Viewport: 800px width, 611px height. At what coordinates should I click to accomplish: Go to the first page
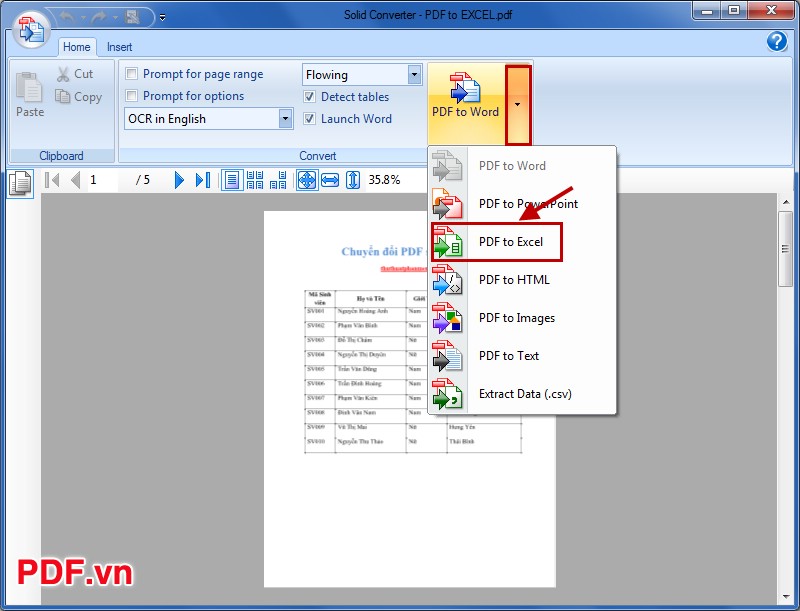[52, 180]
